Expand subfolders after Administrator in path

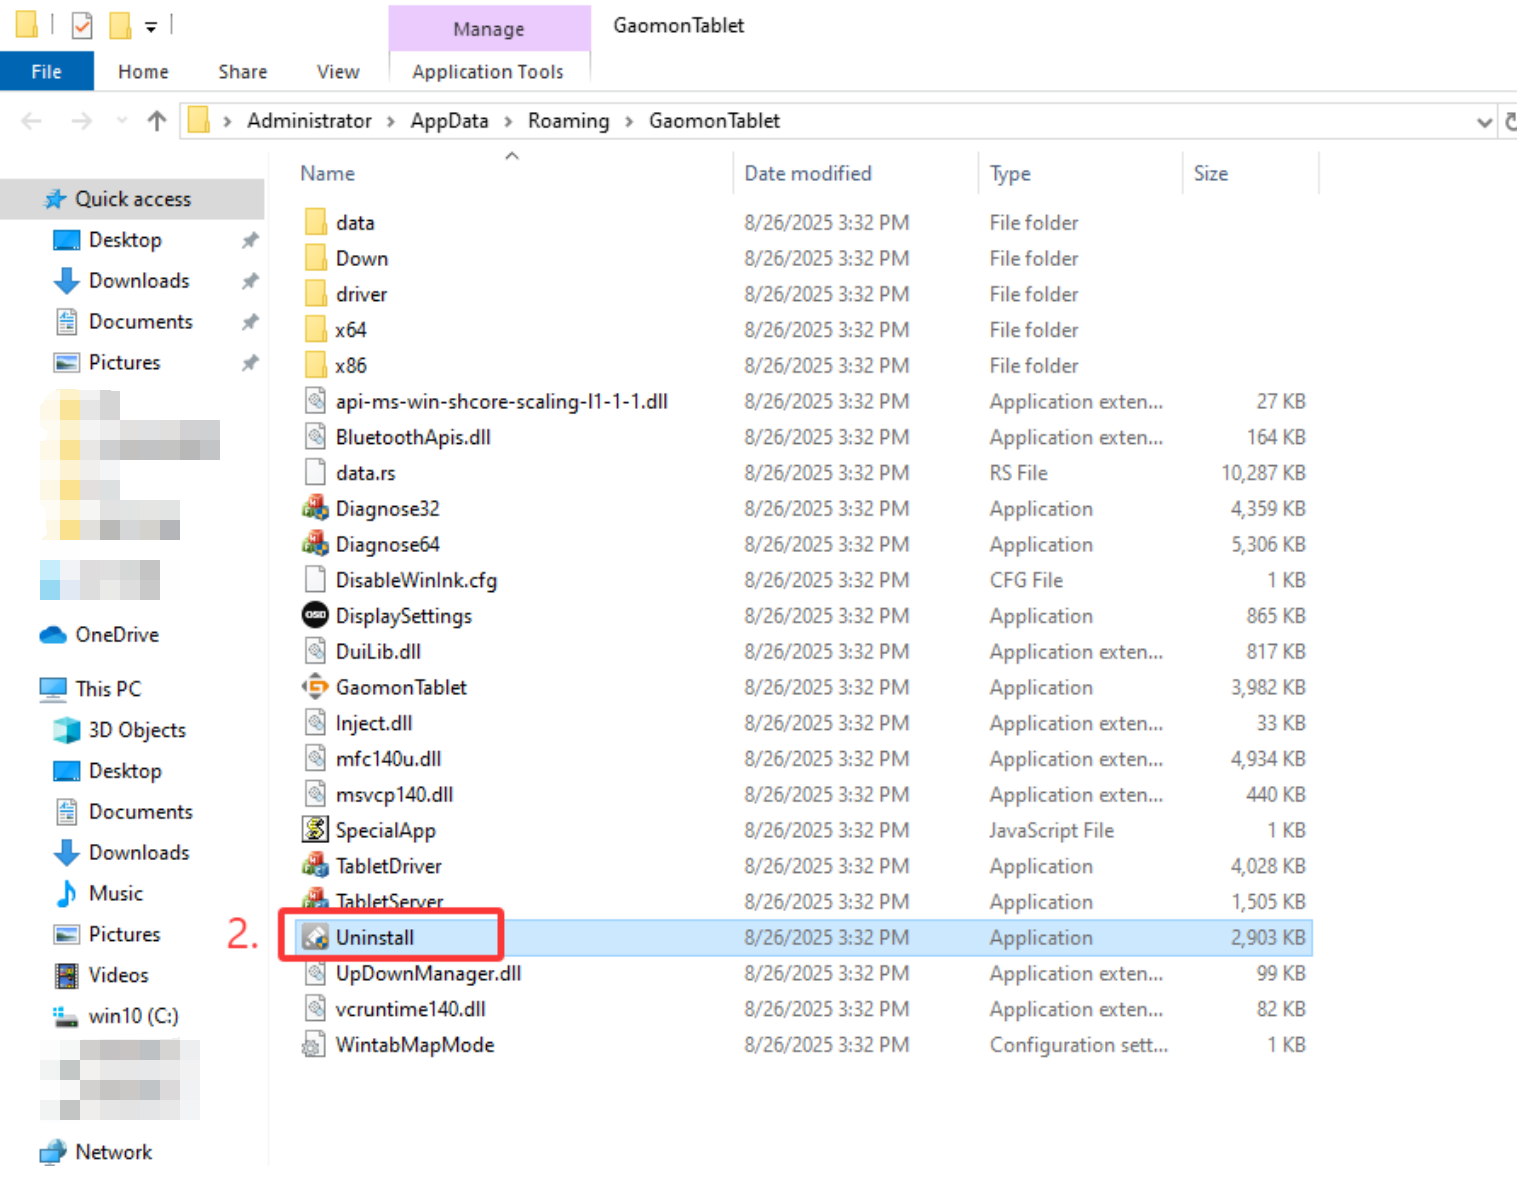click(390, 122)
